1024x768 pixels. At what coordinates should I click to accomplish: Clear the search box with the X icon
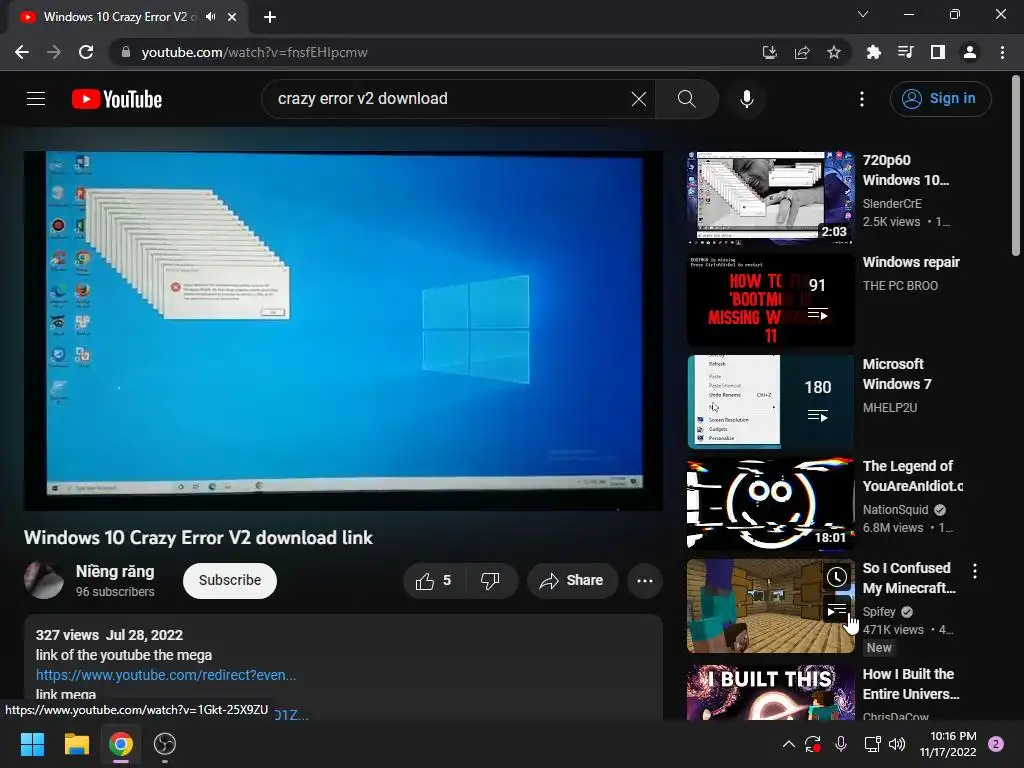[x=639, y=99]
